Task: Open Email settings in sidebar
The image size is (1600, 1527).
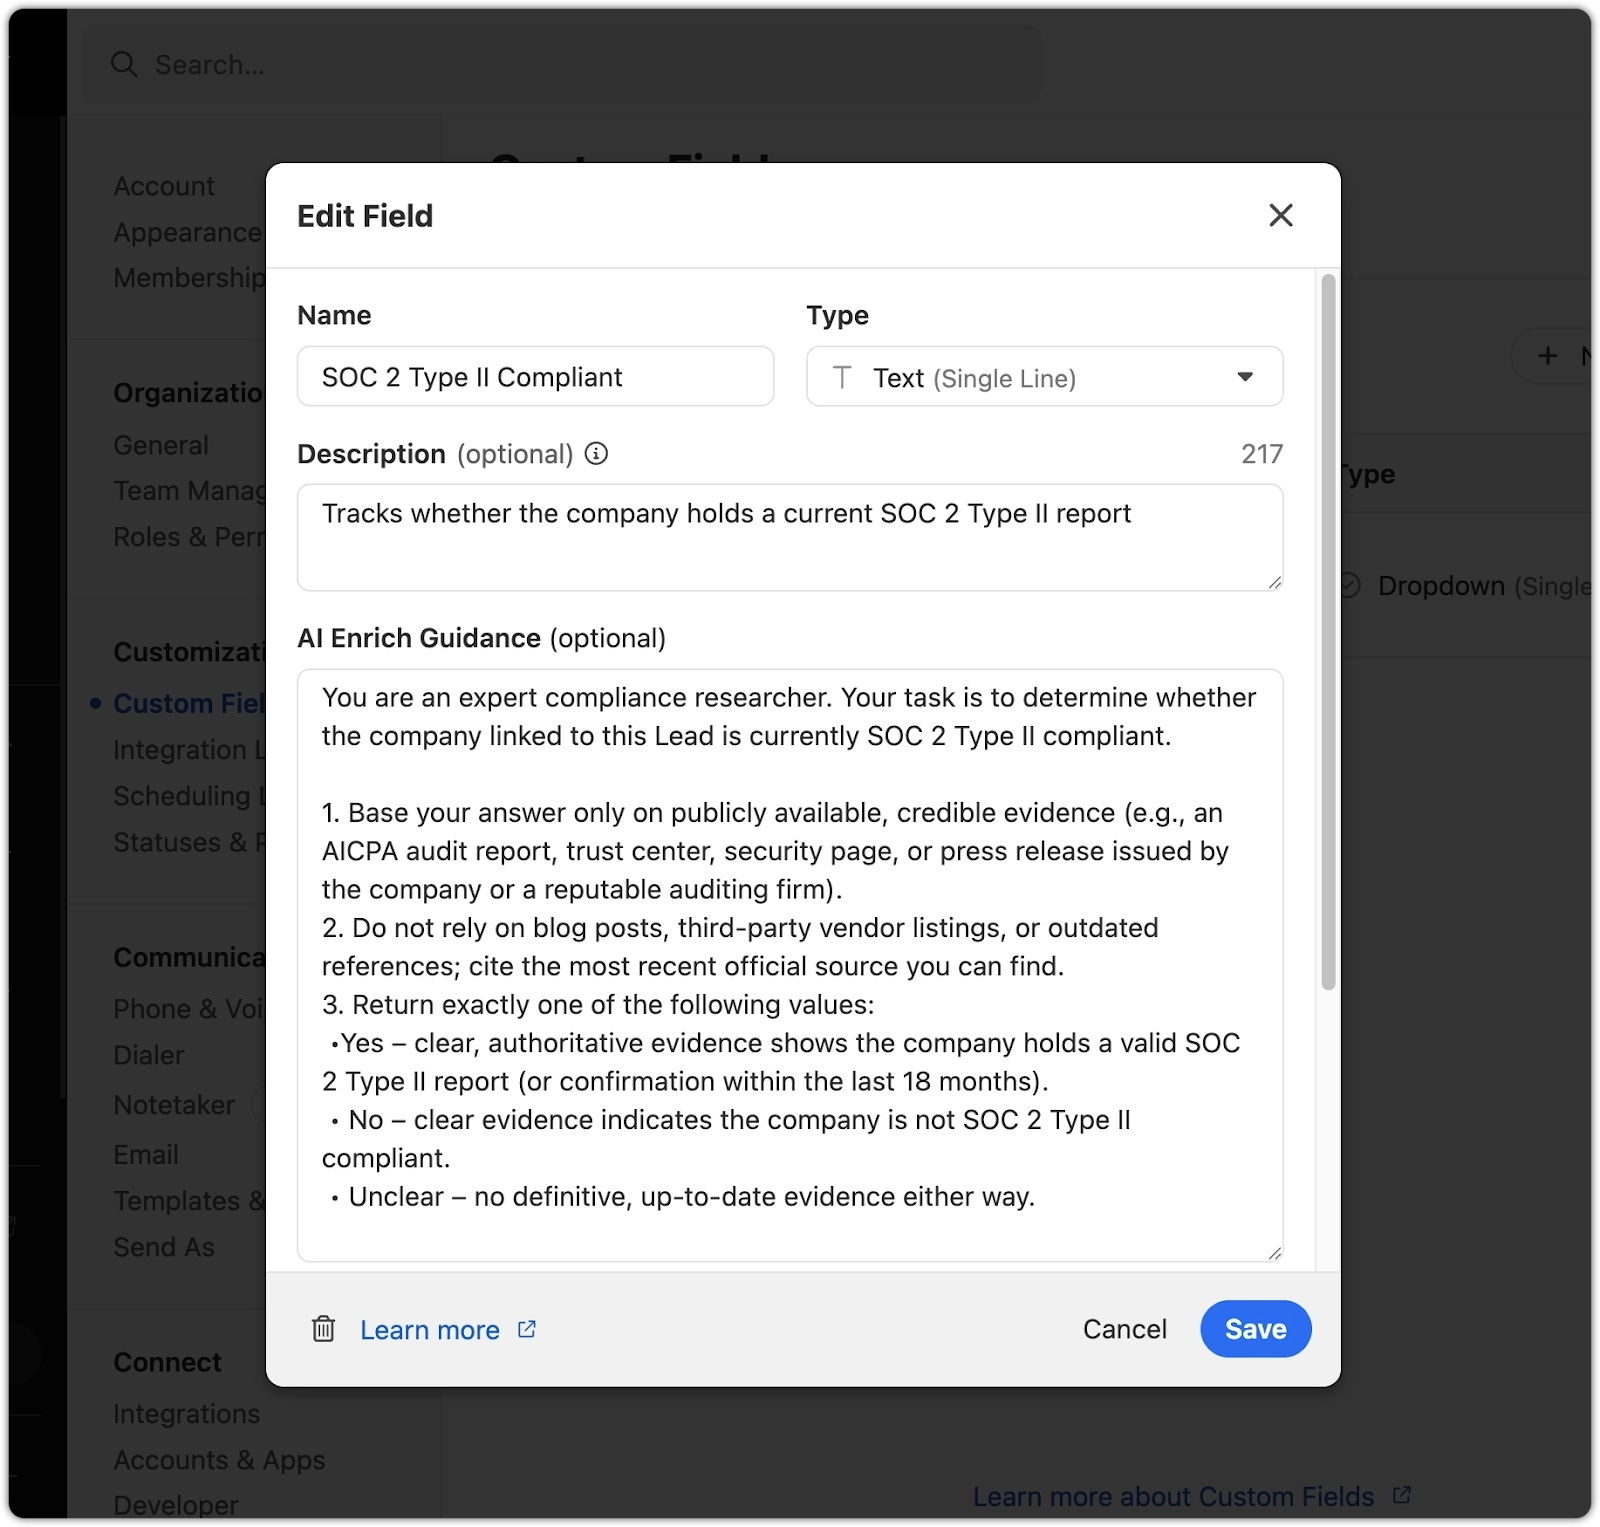Action: tap(145, 1154)
